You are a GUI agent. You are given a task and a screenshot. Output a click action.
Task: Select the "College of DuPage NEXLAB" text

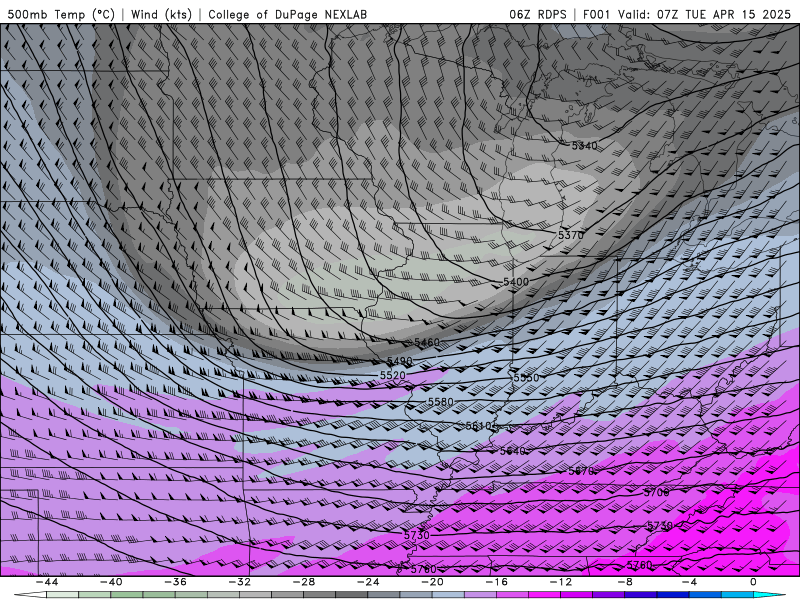(287, 14)
